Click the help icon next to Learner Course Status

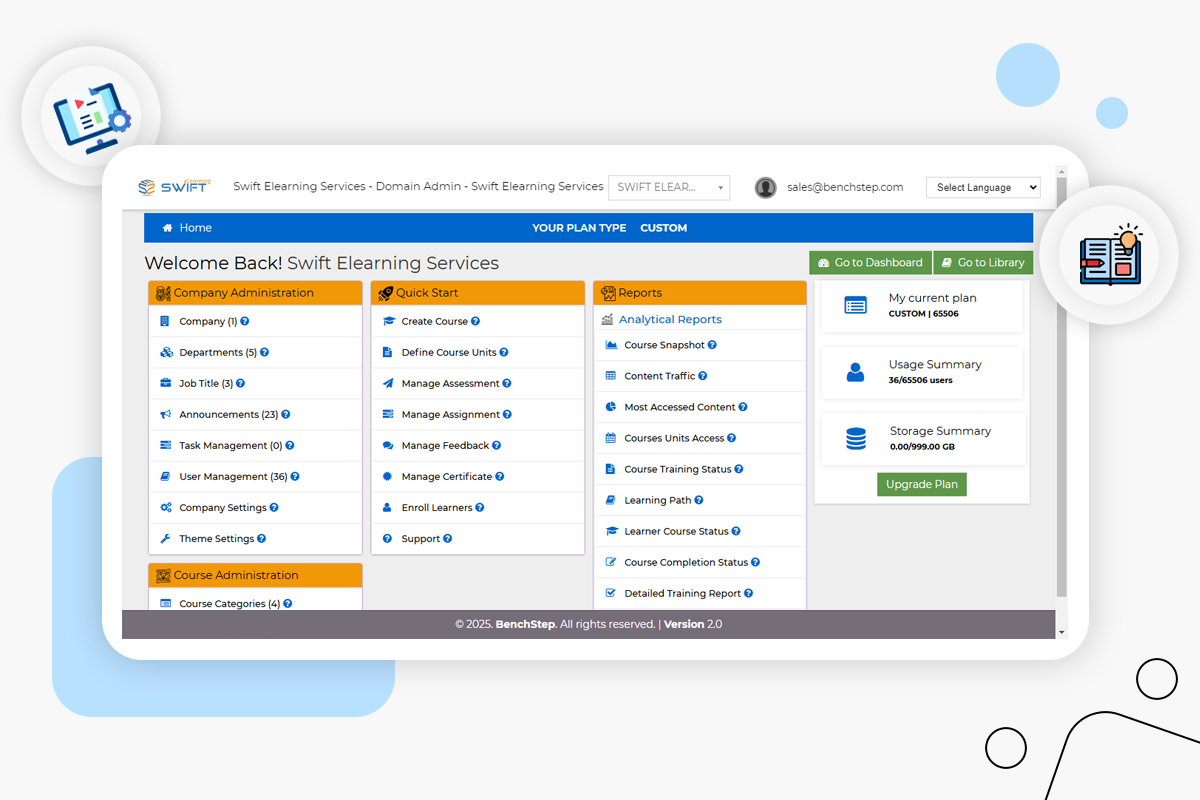tap(736, 532)
